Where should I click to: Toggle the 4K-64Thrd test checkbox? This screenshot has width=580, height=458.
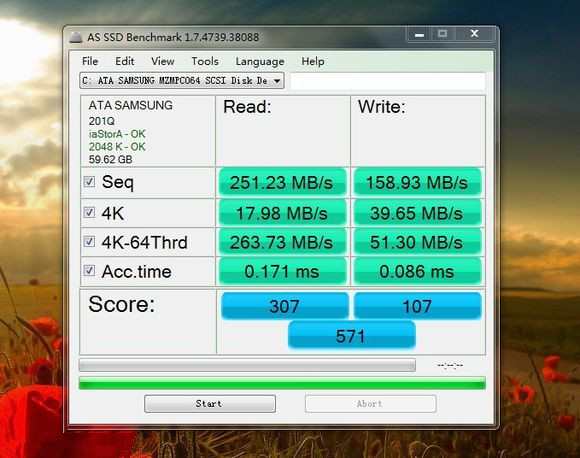coord(89,242)
